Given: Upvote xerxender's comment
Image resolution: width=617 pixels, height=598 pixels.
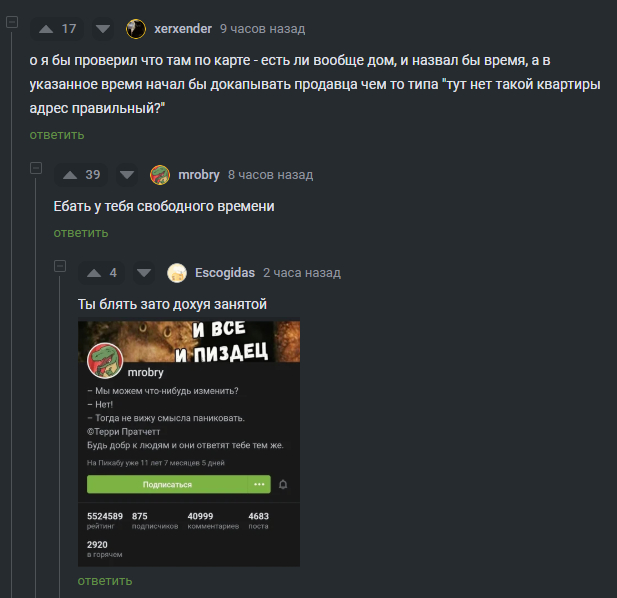Looking at the screenshot, I should click(46, 29).
